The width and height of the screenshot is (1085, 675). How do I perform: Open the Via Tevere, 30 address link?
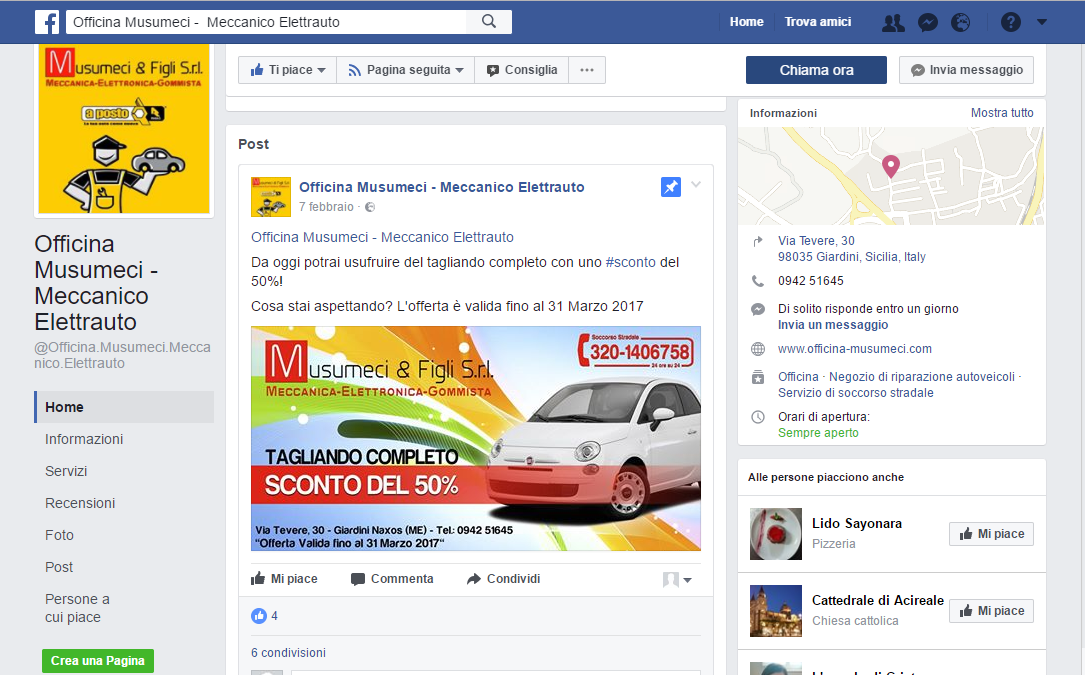click(x=852, y=249)
